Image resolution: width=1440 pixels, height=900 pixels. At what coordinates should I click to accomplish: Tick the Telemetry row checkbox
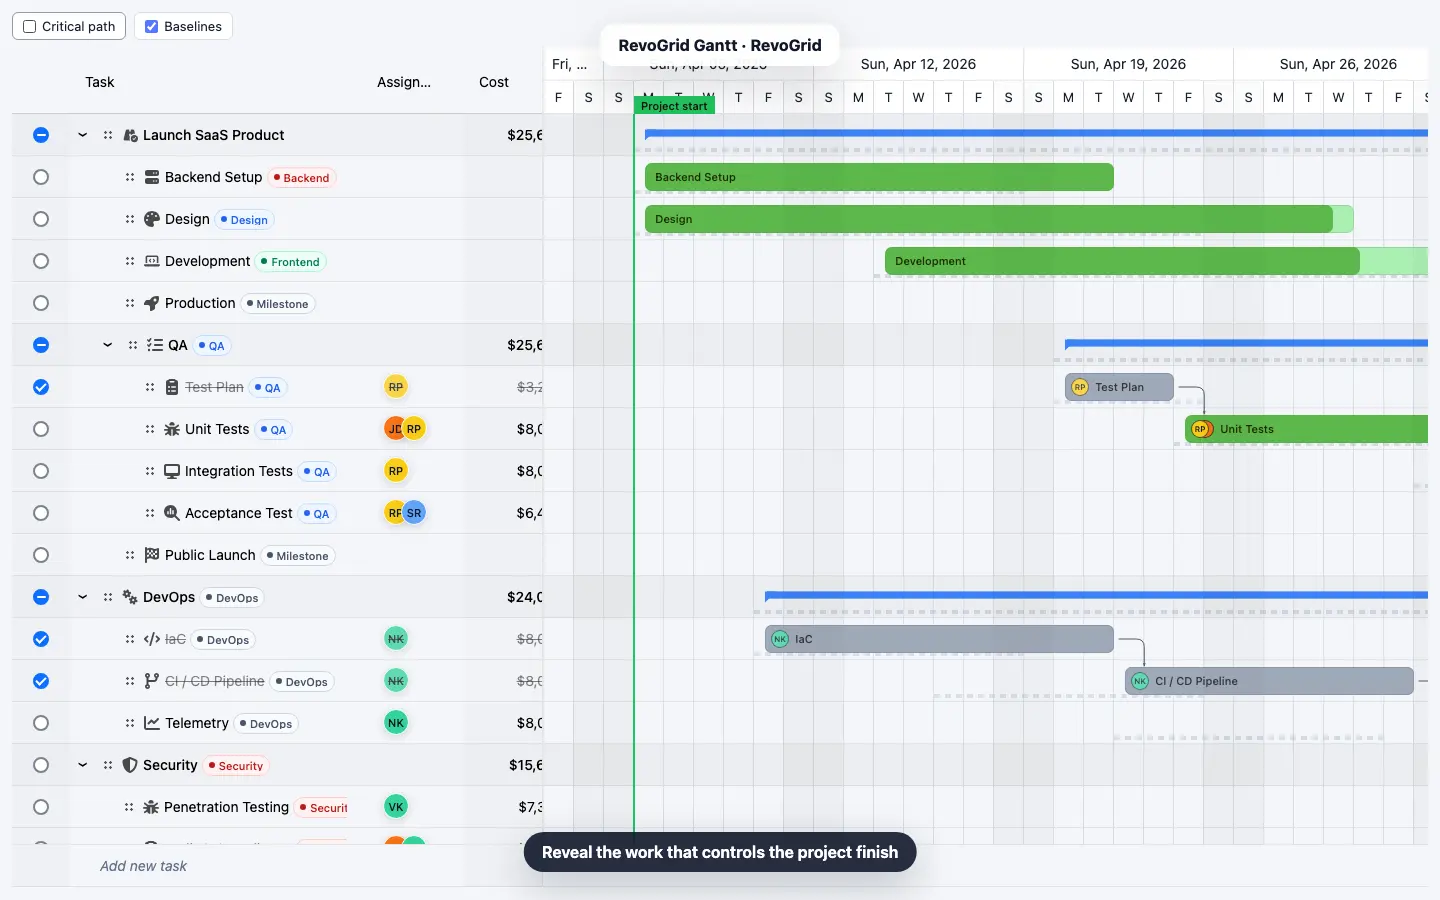41,723
